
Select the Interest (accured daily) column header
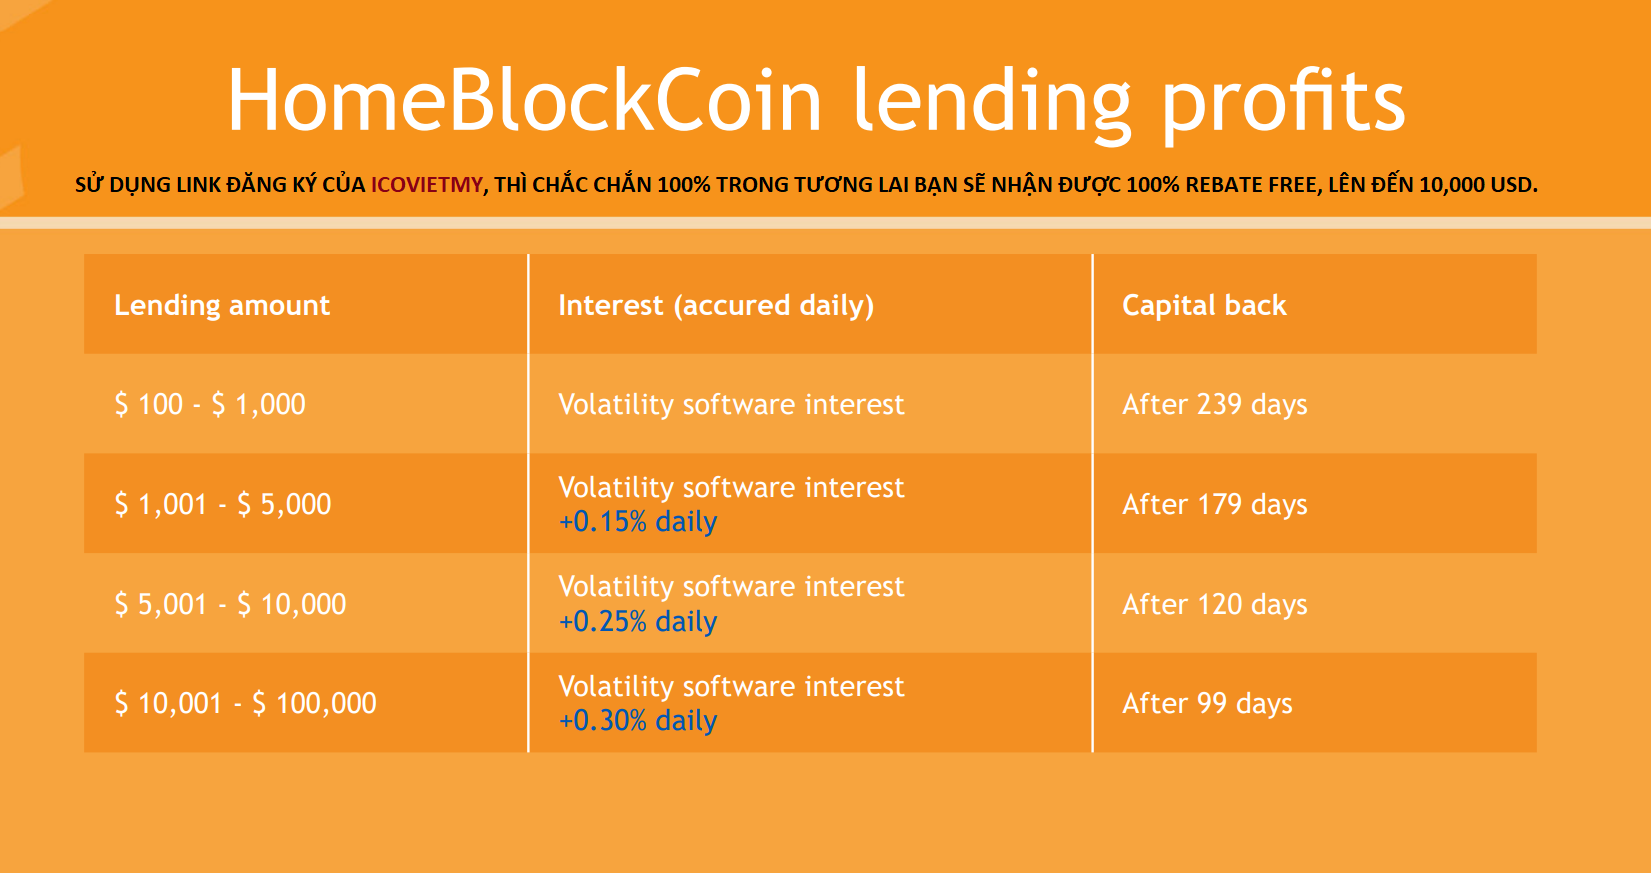716,305
